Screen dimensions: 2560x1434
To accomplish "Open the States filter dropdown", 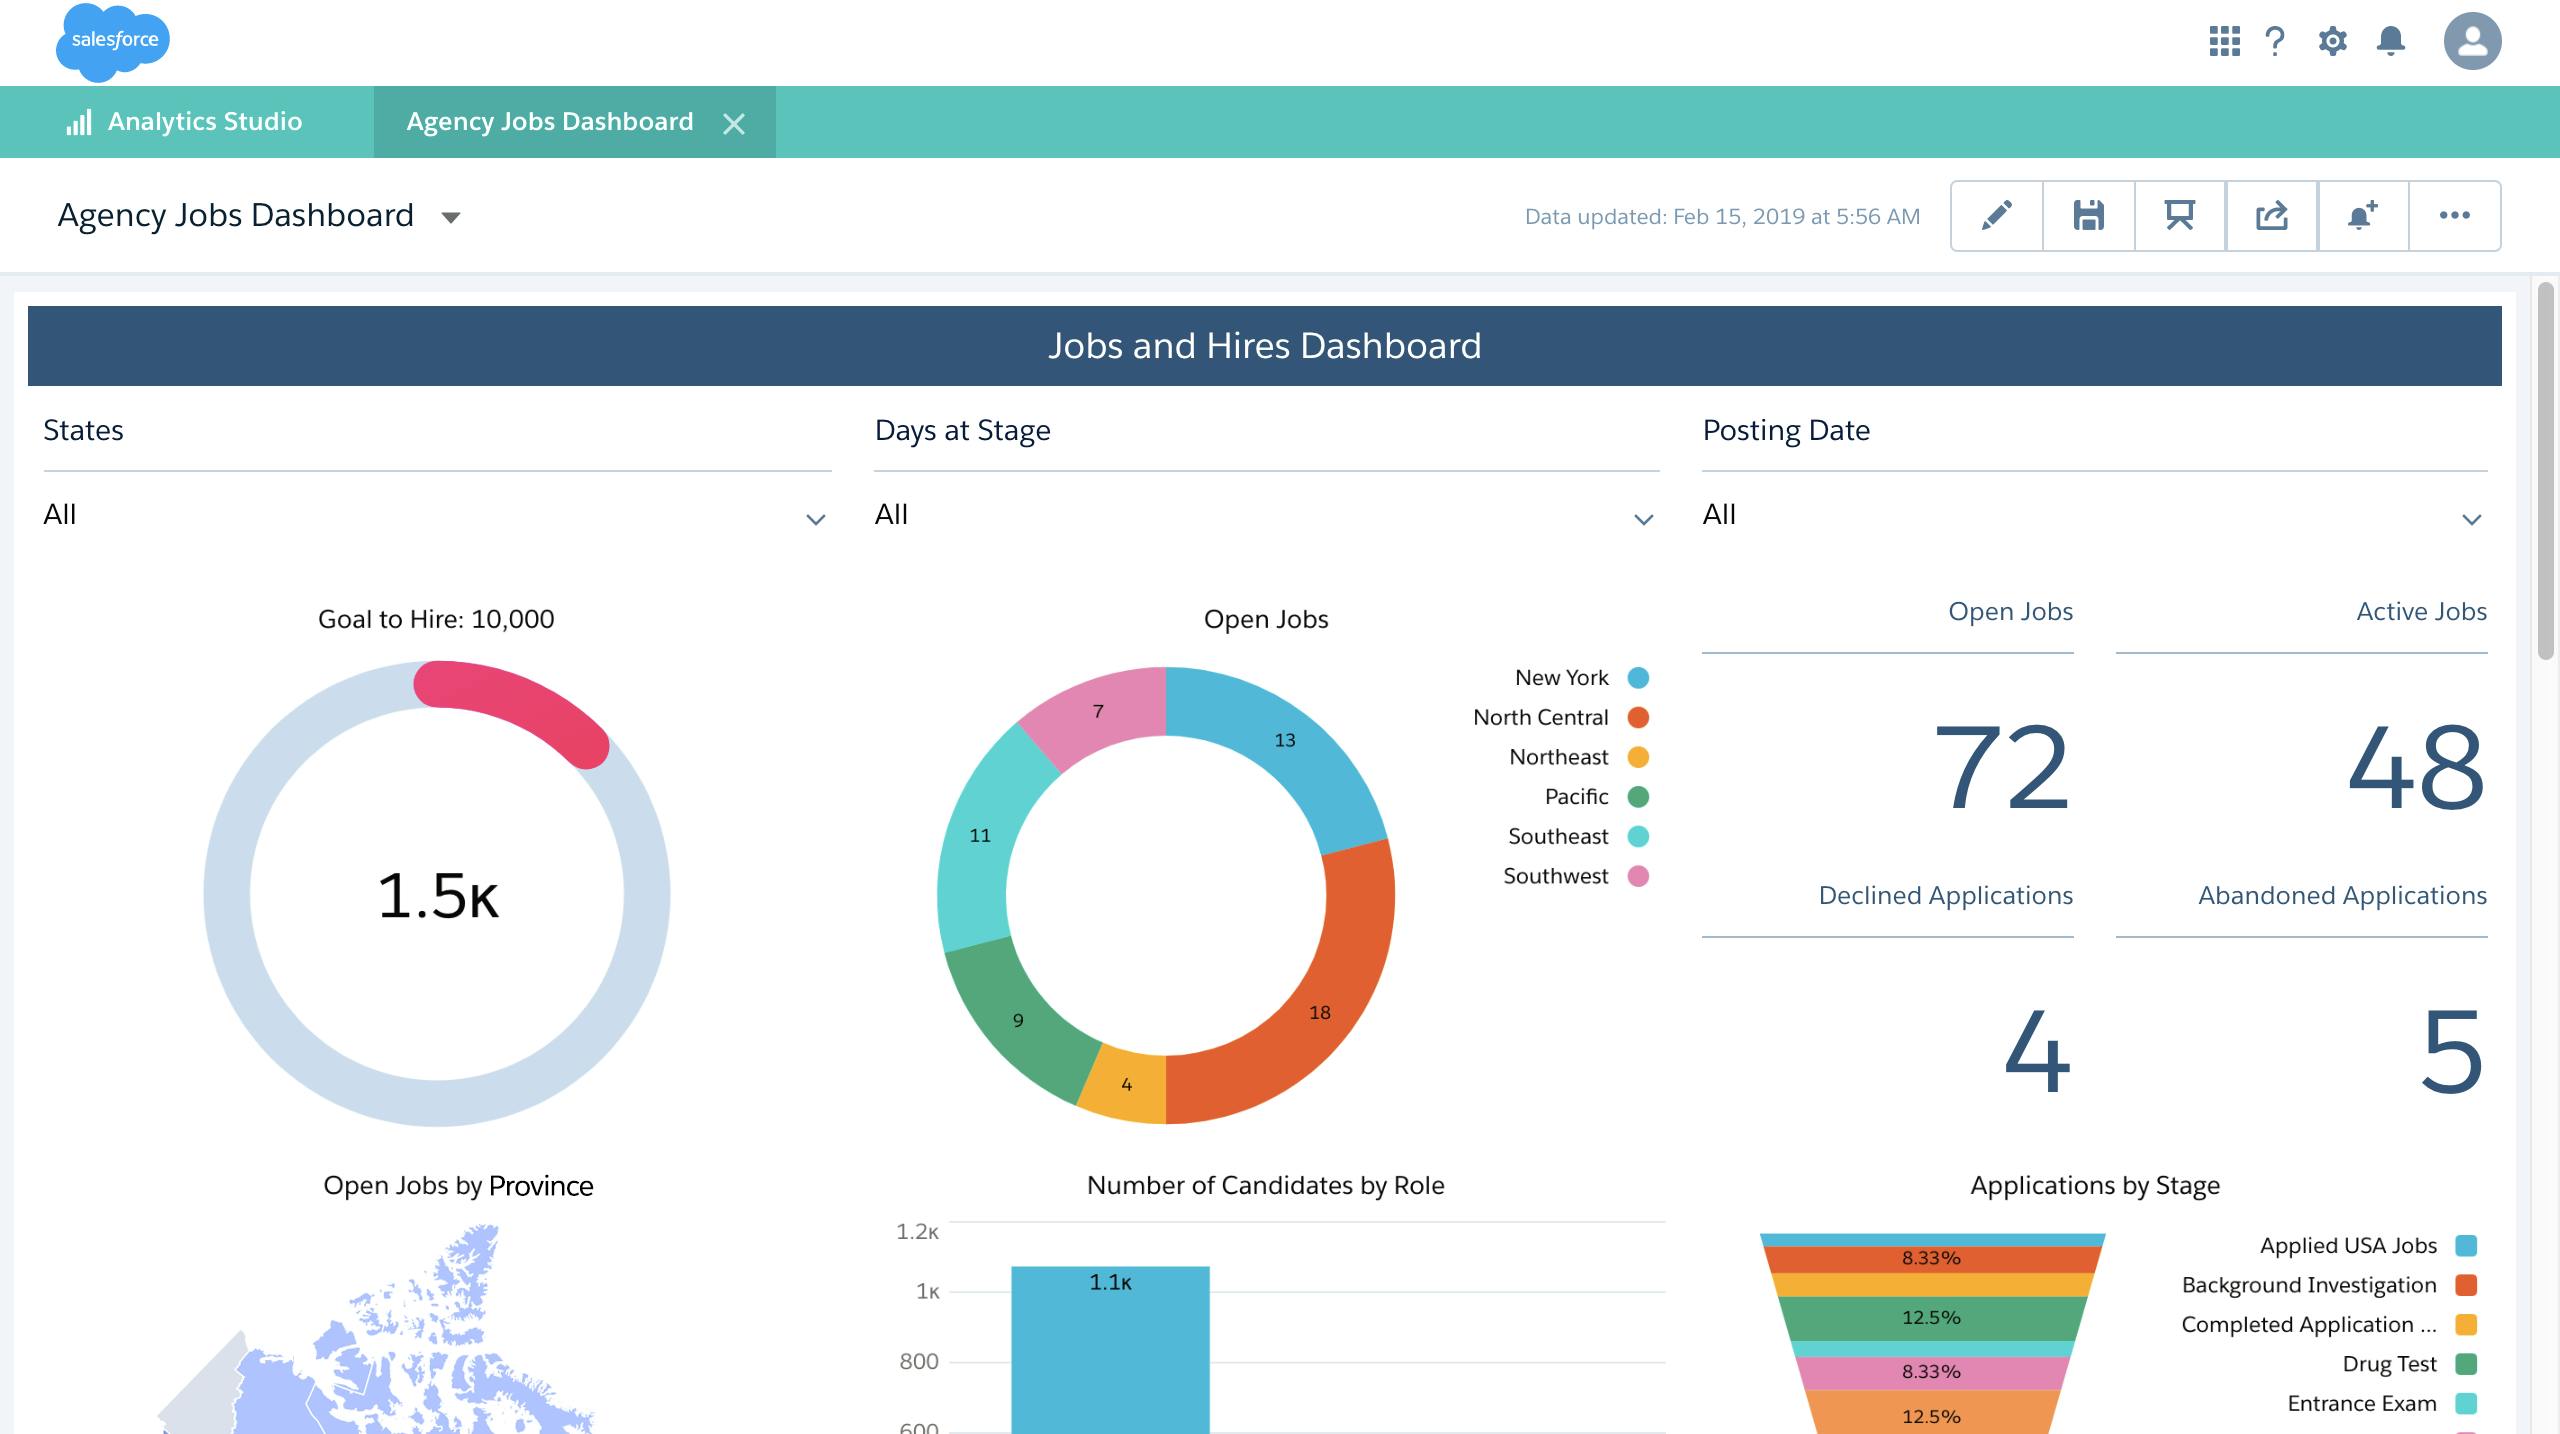I will pyautogui.click(x=437, y=515).
